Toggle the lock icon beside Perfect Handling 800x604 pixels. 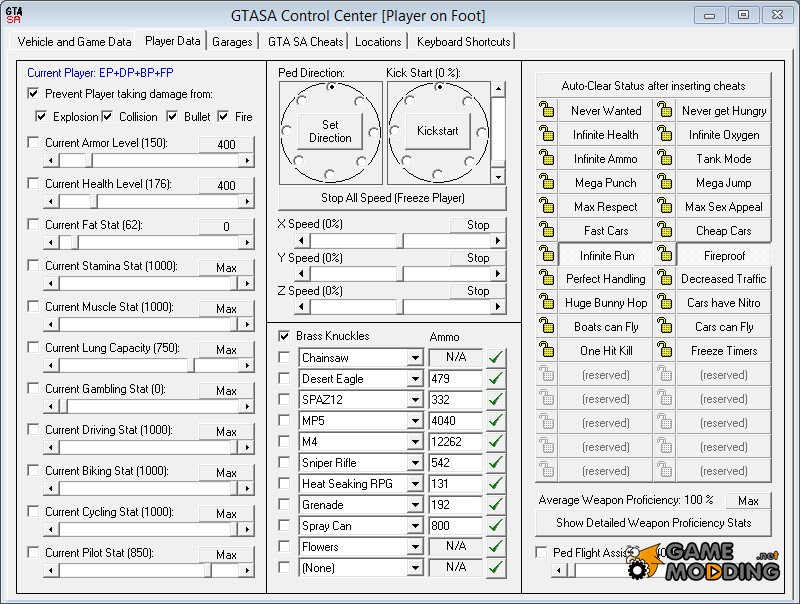546,278
